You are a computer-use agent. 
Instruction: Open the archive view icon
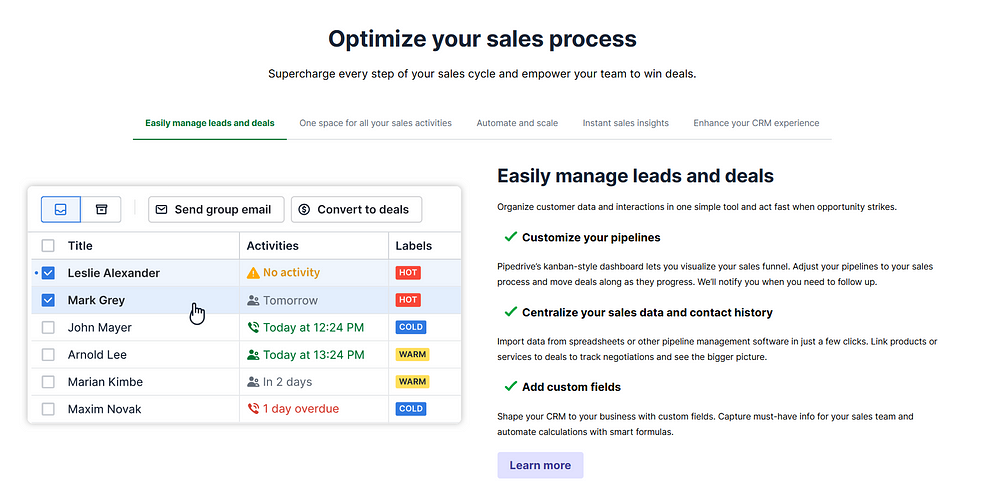[101, 209]
